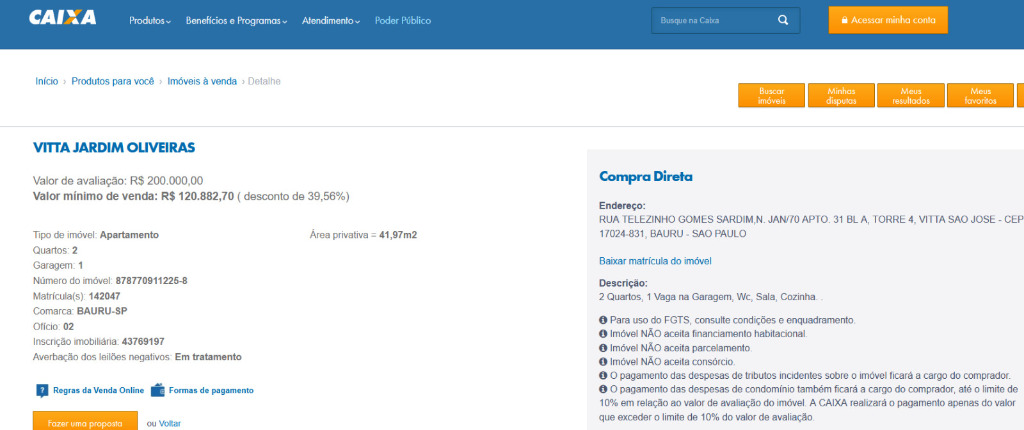Click the info icon beside parcelamento notice
Viewport: 1024px width, 430px height.
(603, 348)
